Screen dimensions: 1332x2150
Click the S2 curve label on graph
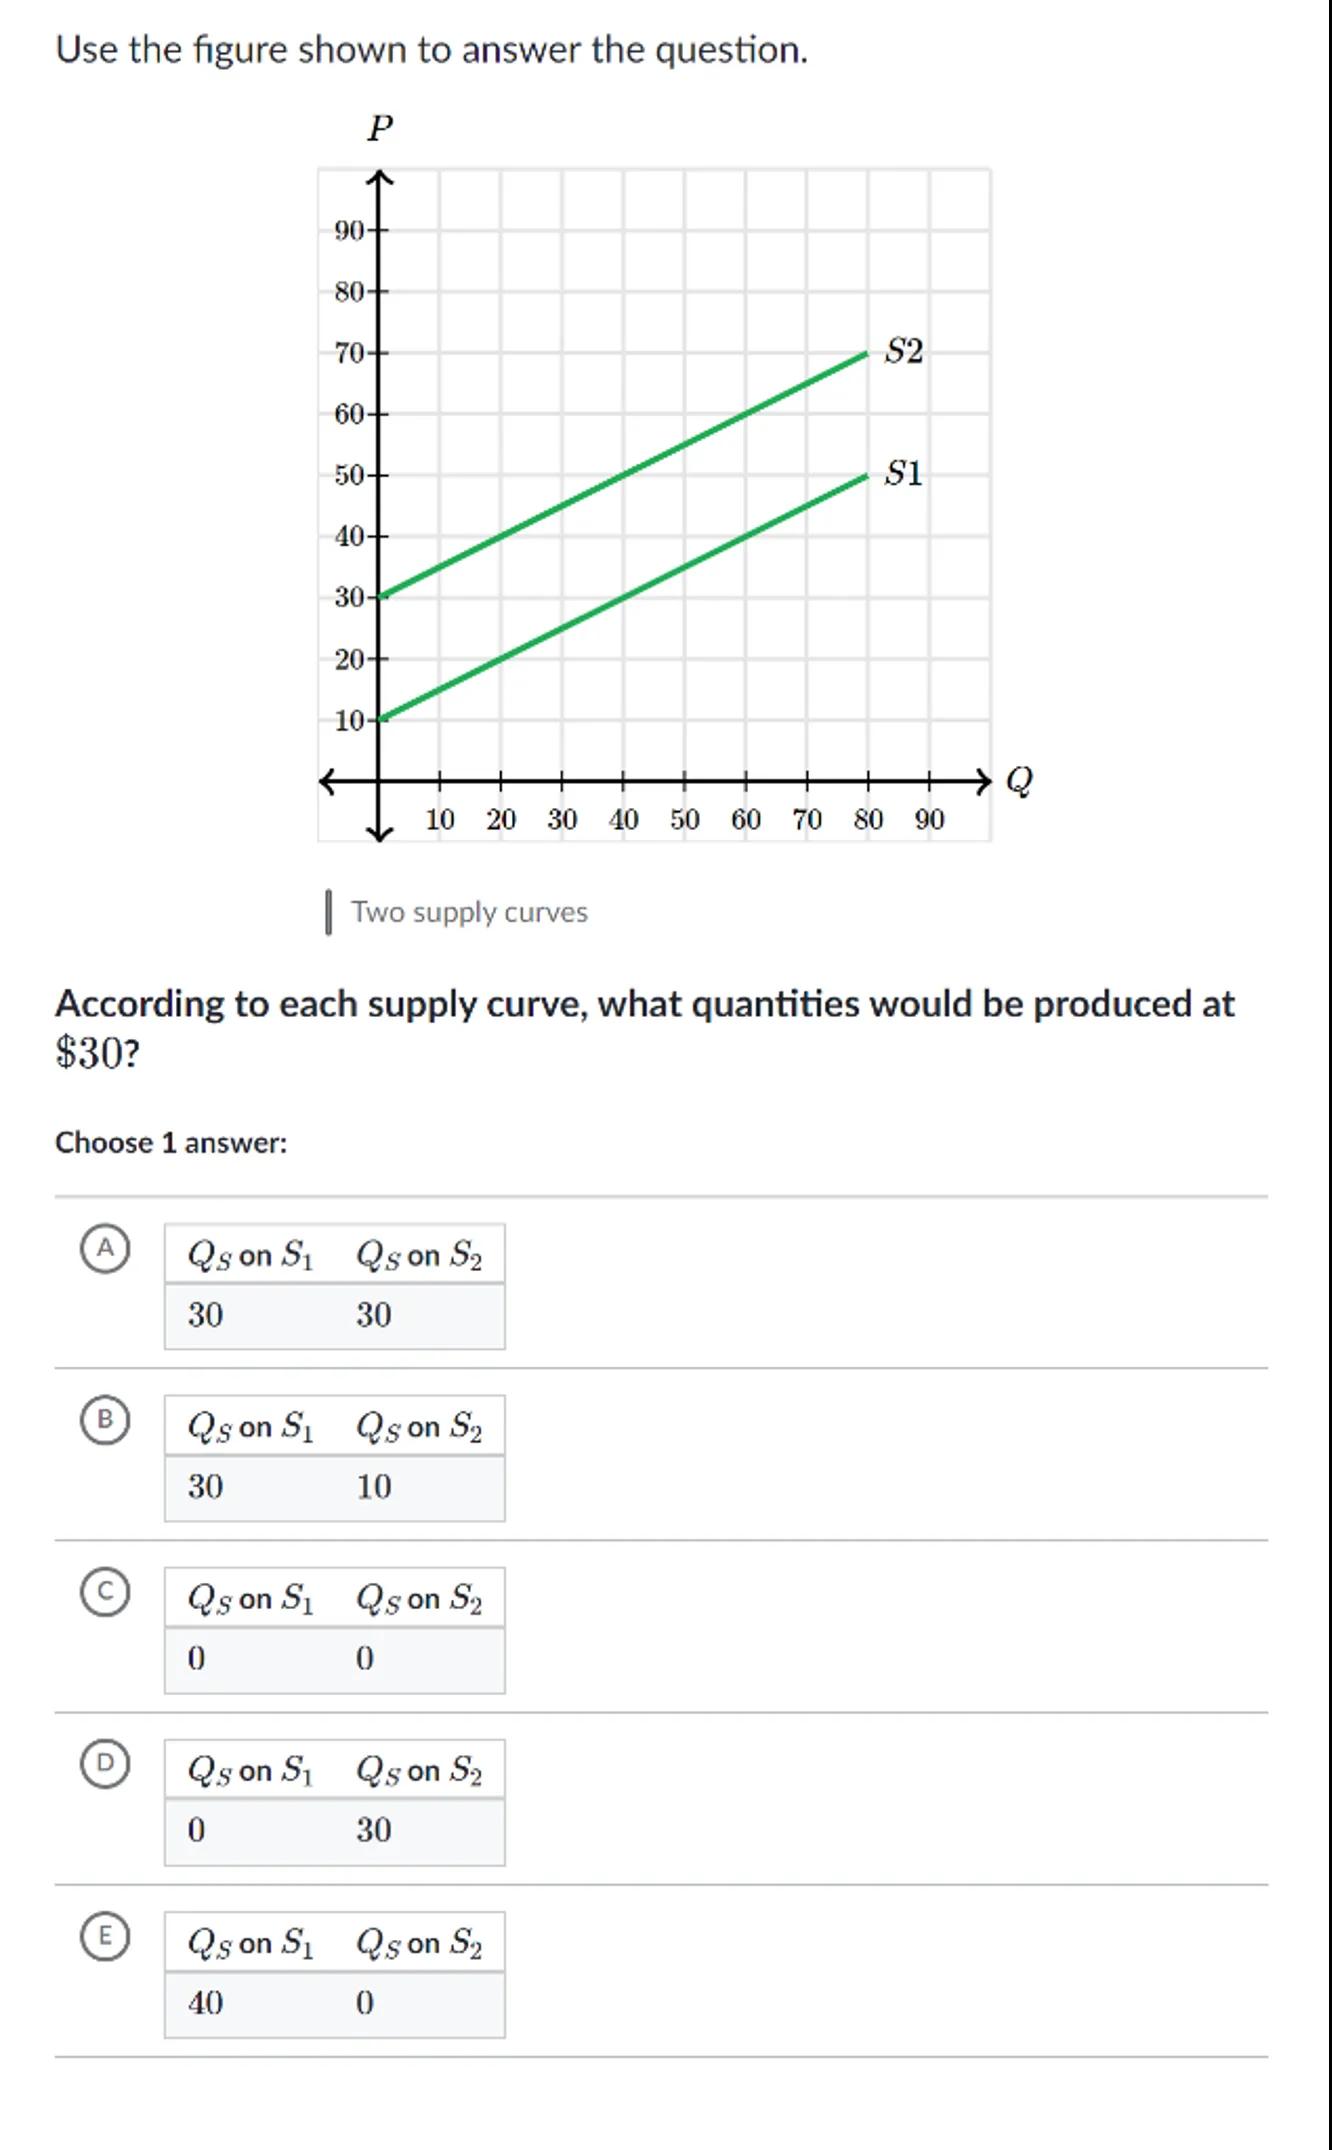[x=904, y=351]
